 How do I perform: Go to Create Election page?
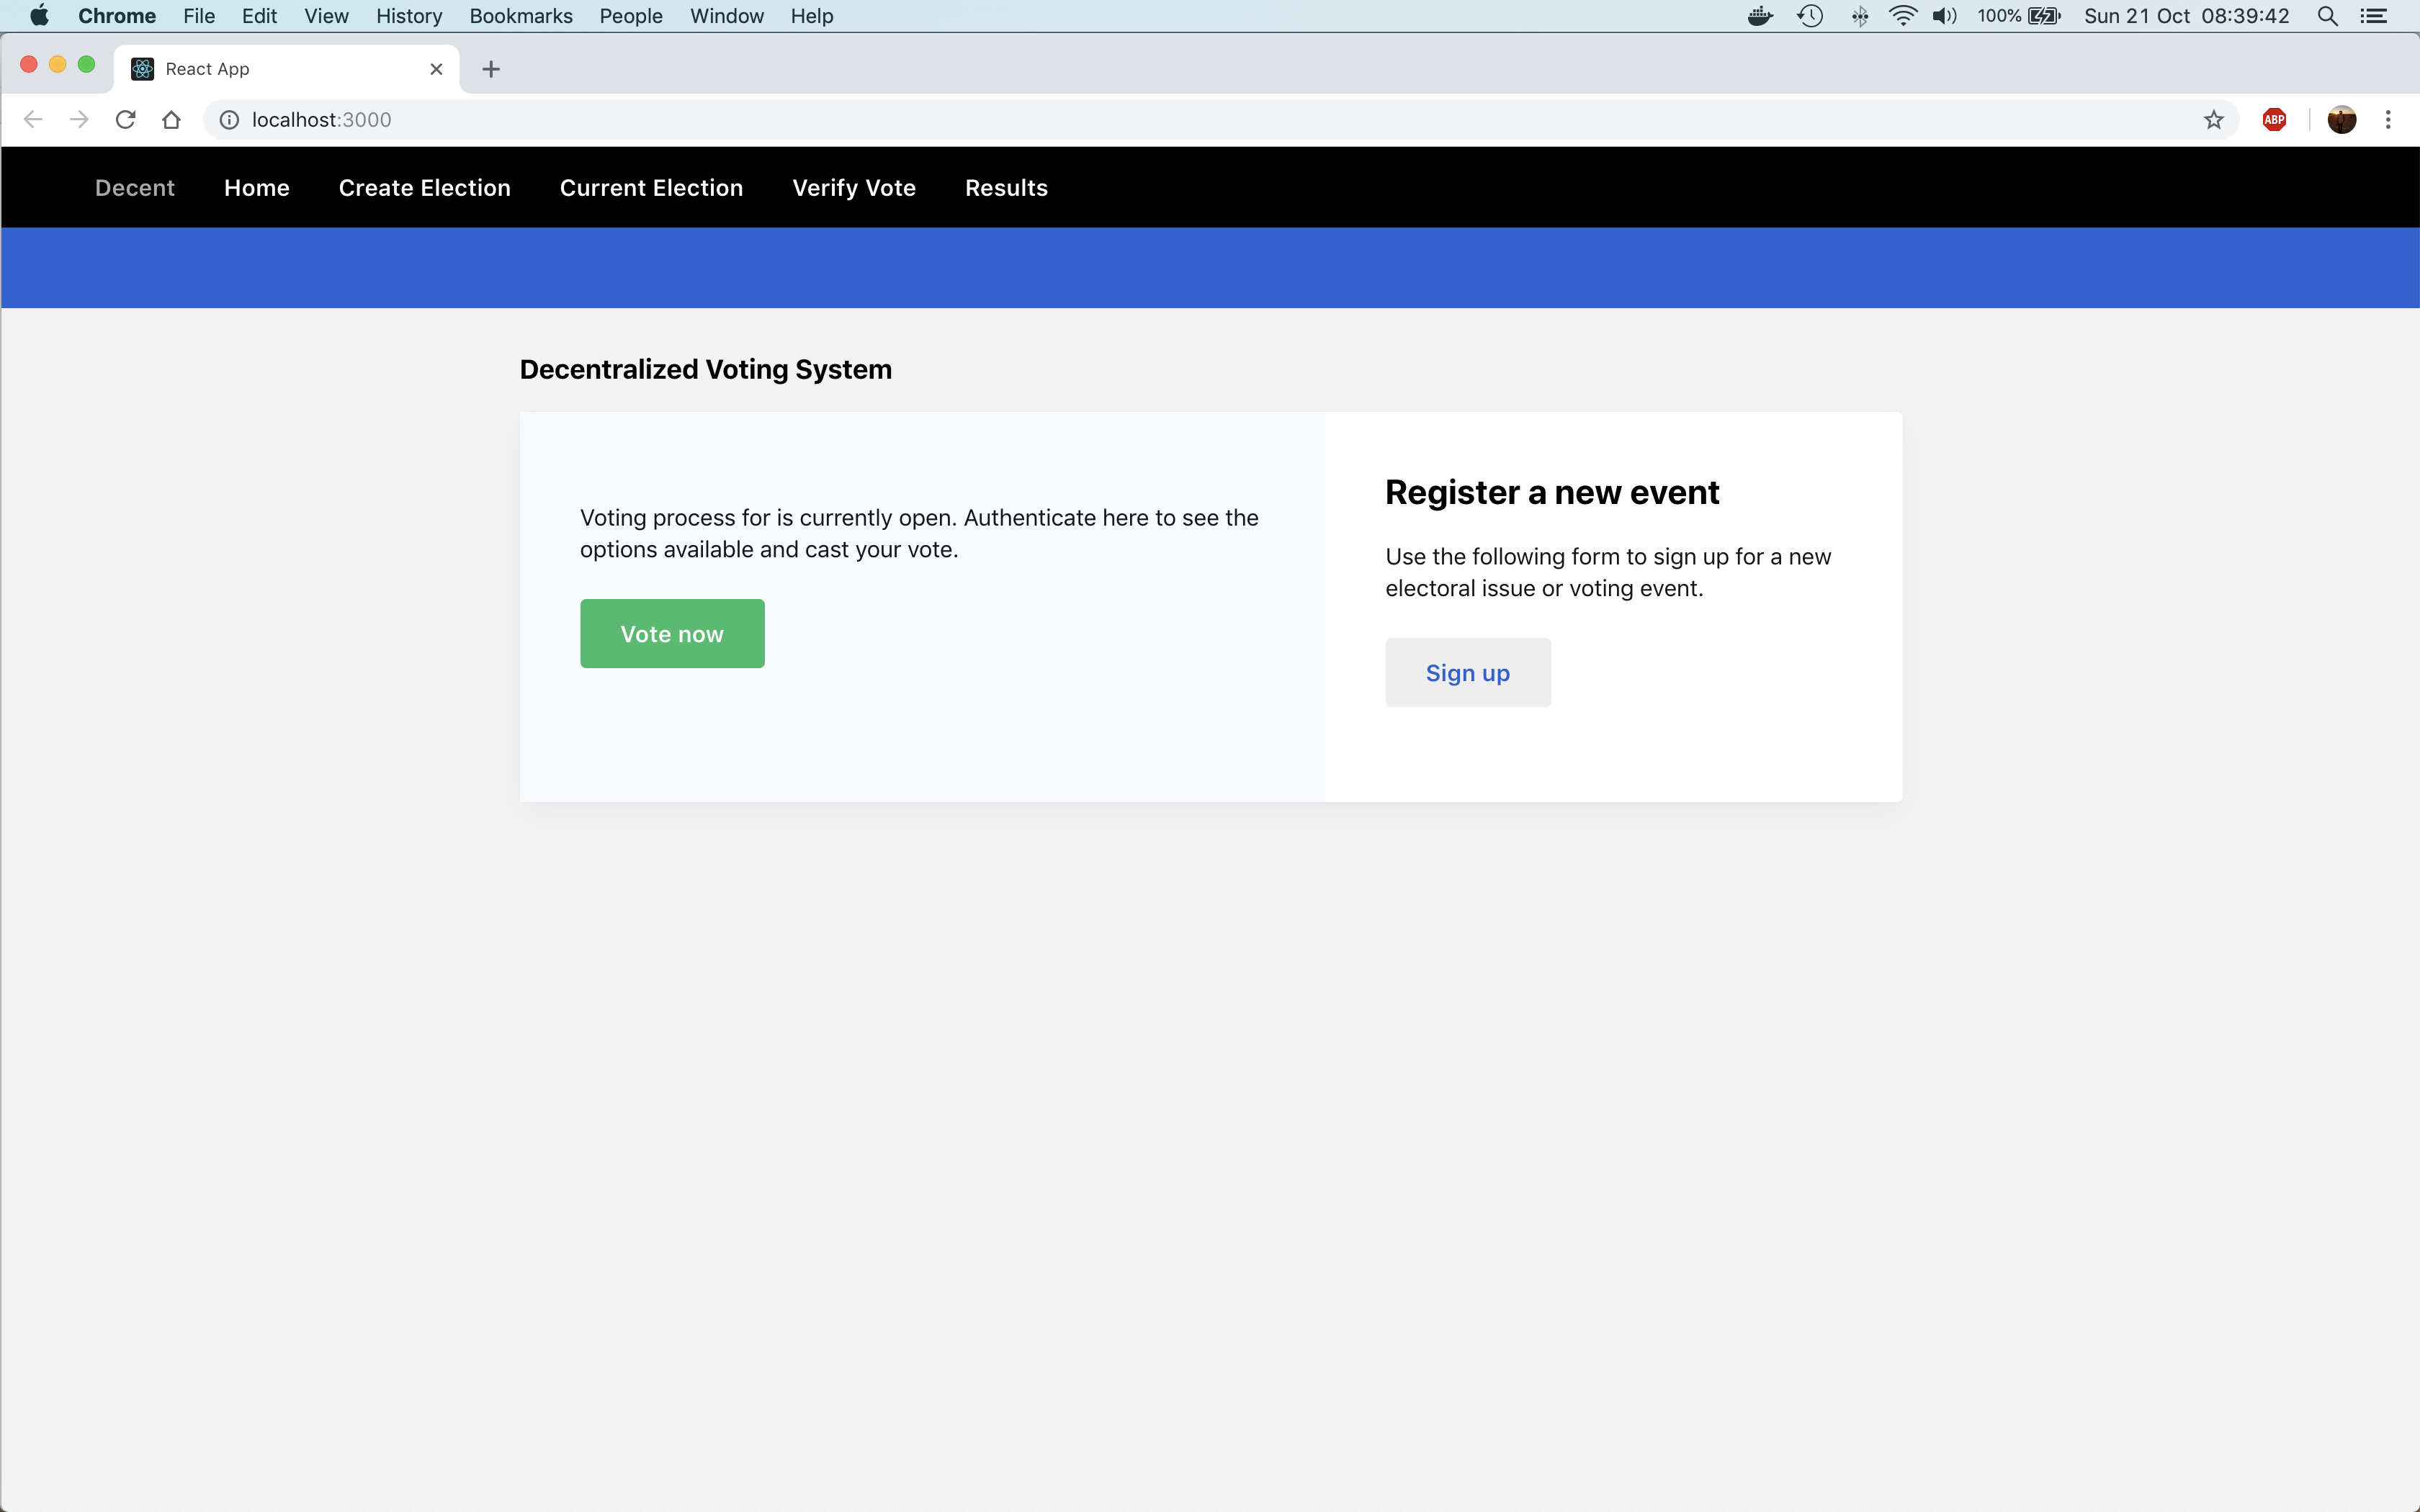point(424,188)
